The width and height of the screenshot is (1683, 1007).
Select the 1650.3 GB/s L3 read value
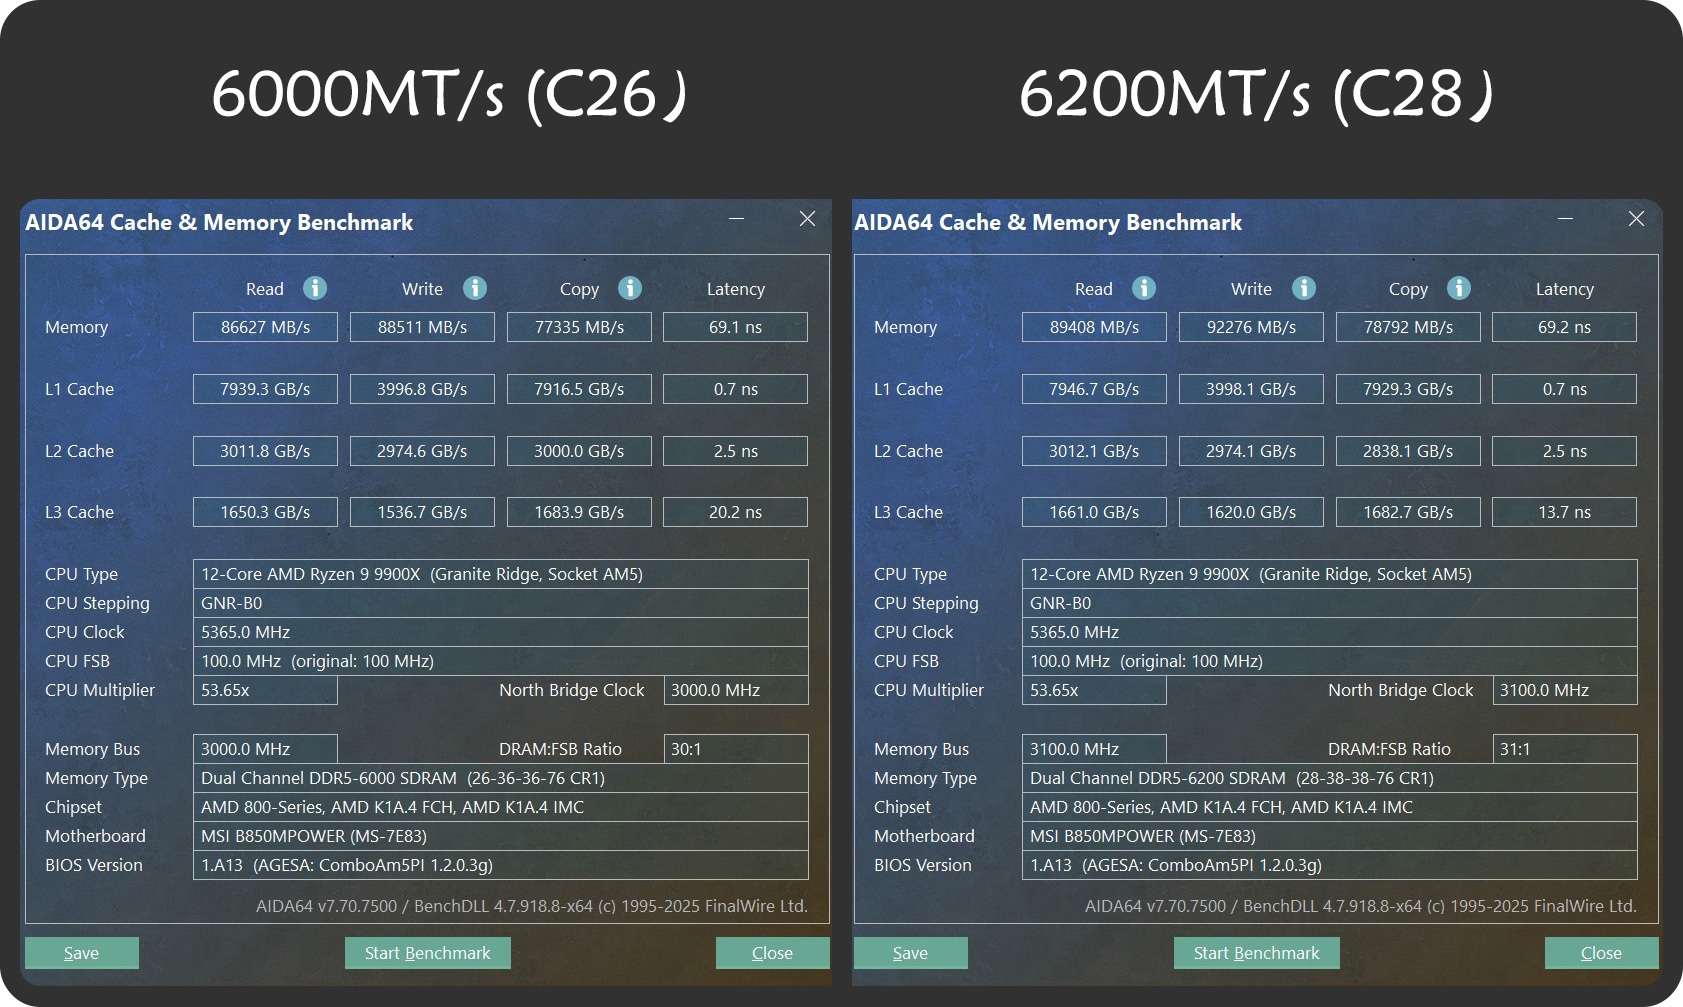tap(265, 512)
